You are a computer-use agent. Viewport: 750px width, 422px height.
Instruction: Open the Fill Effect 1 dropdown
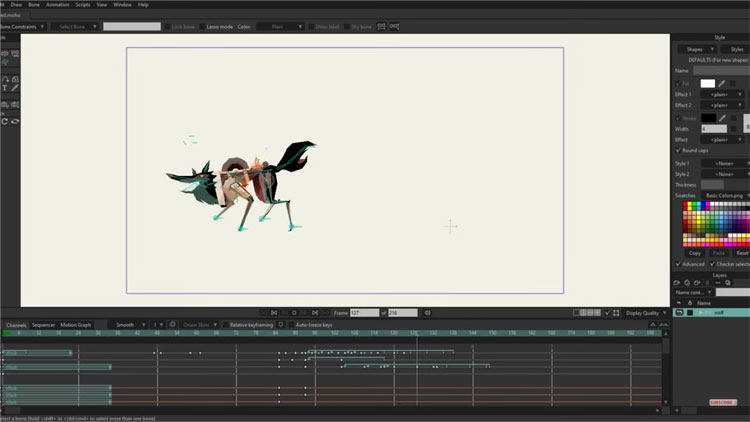click(x=722, y=95)
